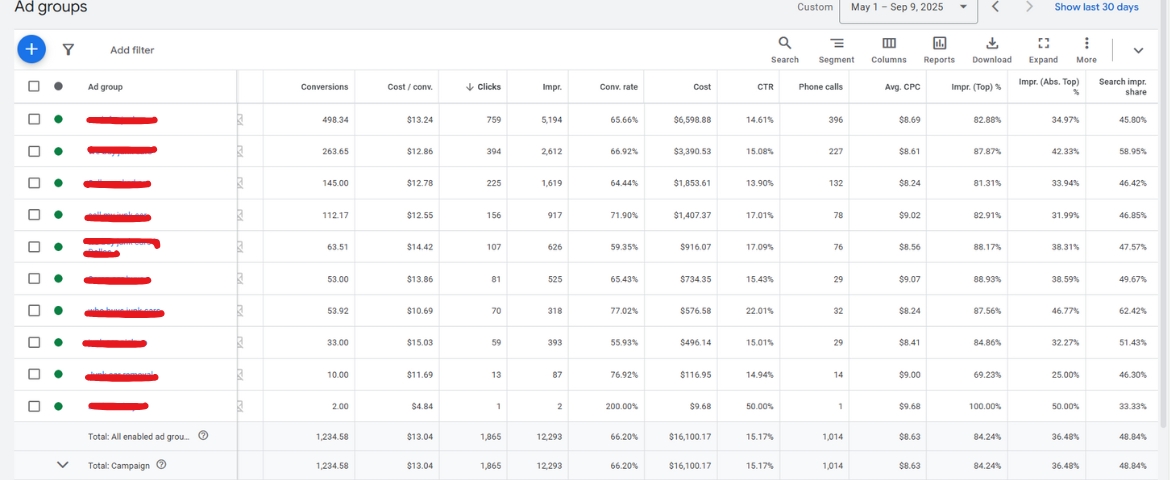The width and height of the screenshot is (1170, 480).
Task: Open the Reports icon
Action: [x=939, y=49]
